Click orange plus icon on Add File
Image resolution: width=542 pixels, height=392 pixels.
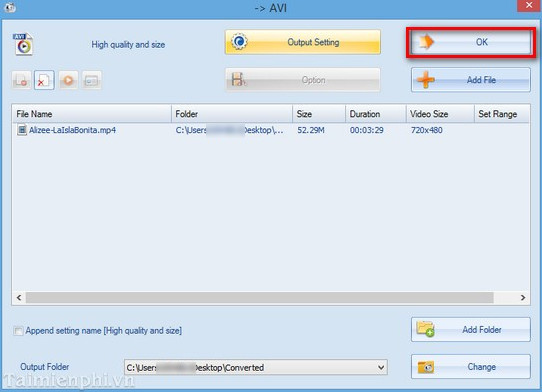pyautogui.click(x=426, y=80)
